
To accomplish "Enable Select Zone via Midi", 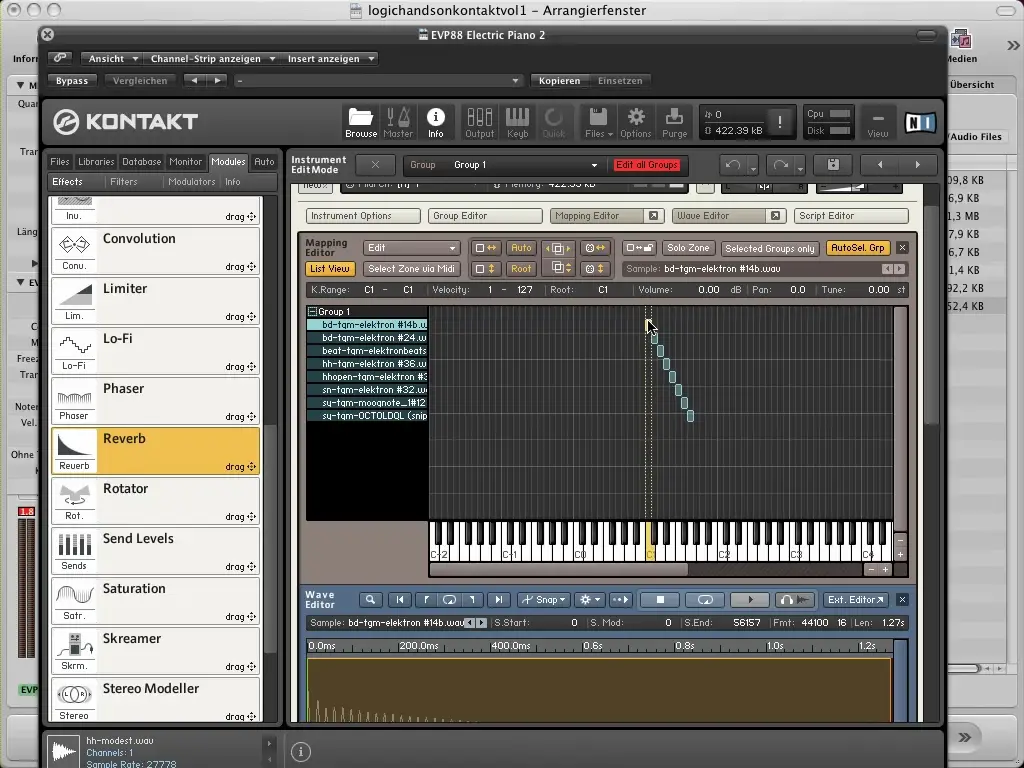I will click(411, 268).
